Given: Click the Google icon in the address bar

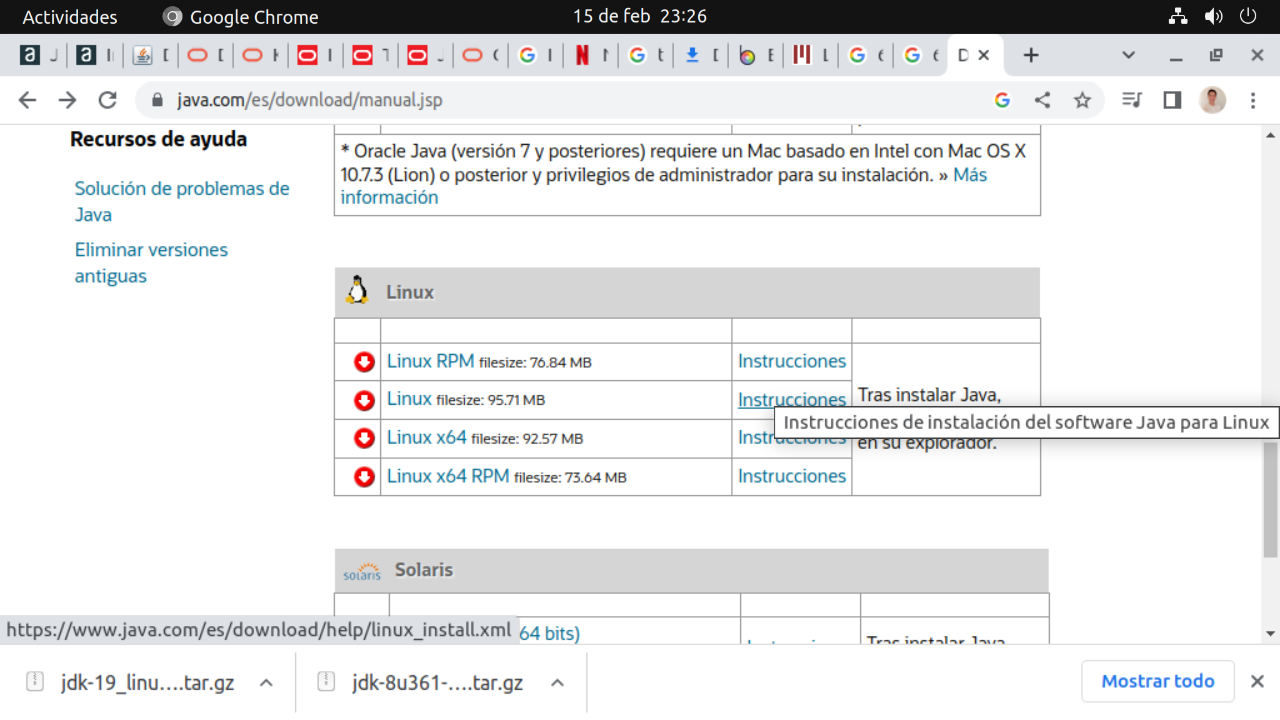Looking at the screenshot, I should pyautogui.click(x=1002, y=100).
